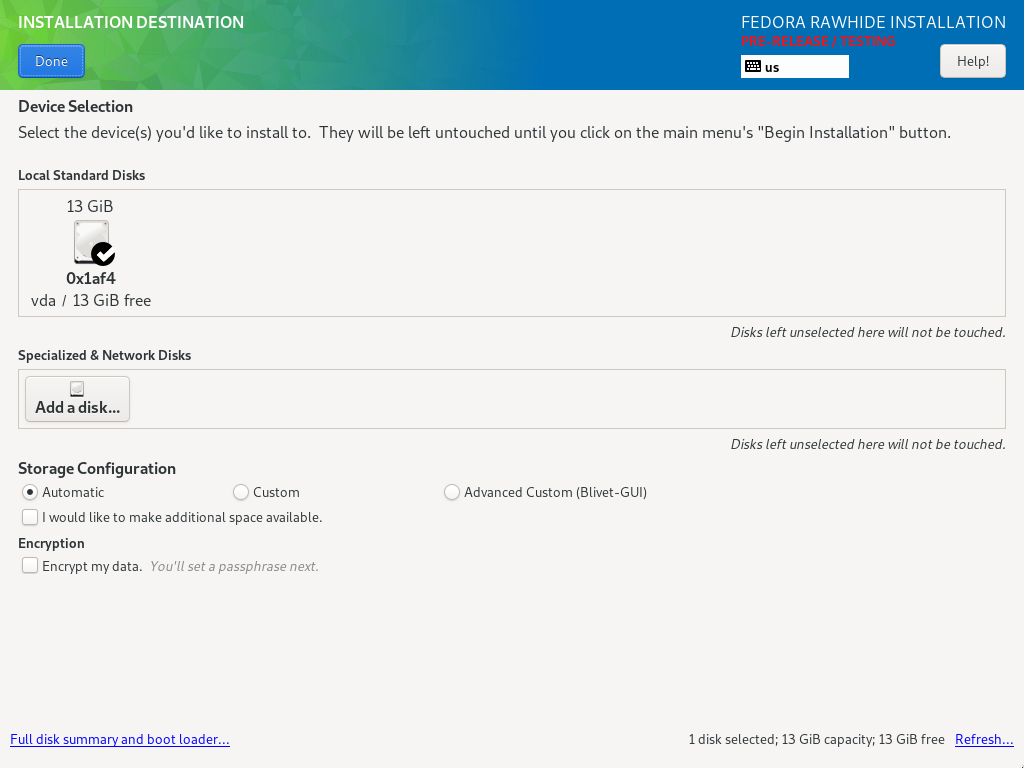Click the 'Specialized & Network Disks' heading
The height and width of the screenshot is (768, 1024).
point(104,355)
